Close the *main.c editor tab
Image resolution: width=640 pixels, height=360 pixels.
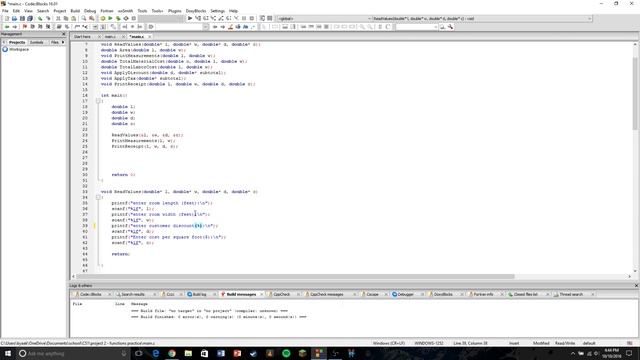149,37
